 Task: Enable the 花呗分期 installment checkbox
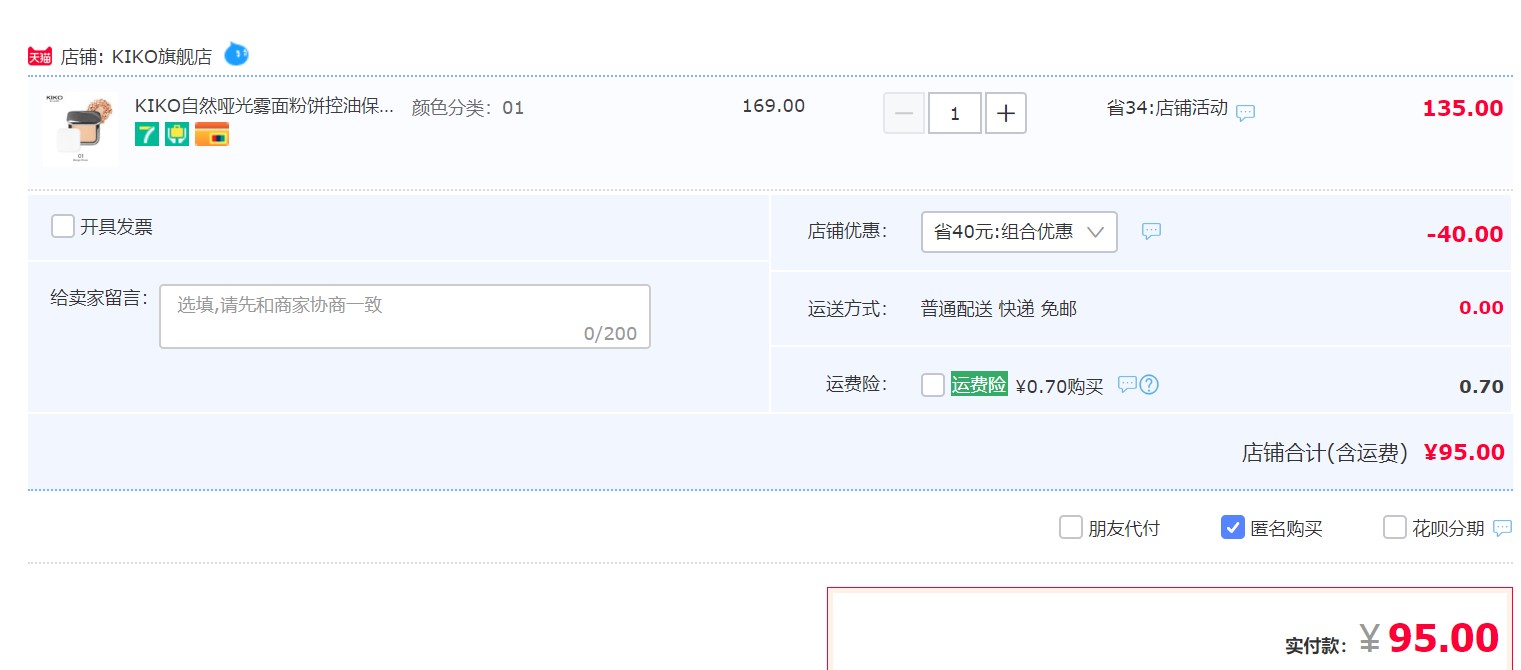click(1395, 527)
